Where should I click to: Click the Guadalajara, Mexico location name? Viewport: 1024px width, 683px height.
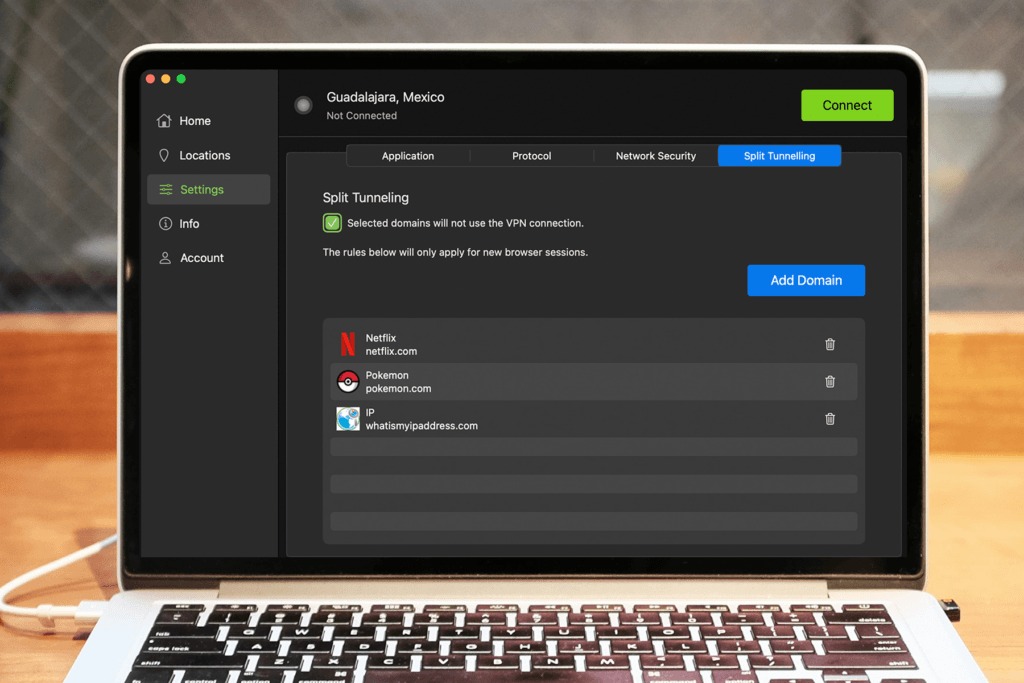pyautogui.click(x=385, y=97)
